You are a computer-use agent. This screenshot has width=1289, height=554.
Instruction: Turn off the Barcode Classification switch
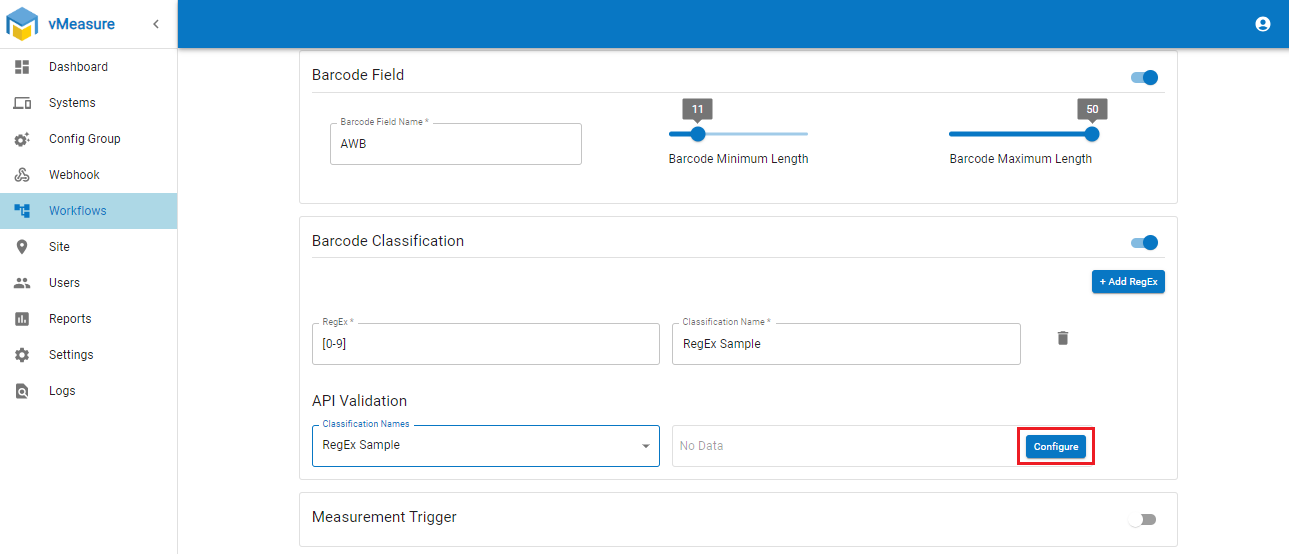1144,242
